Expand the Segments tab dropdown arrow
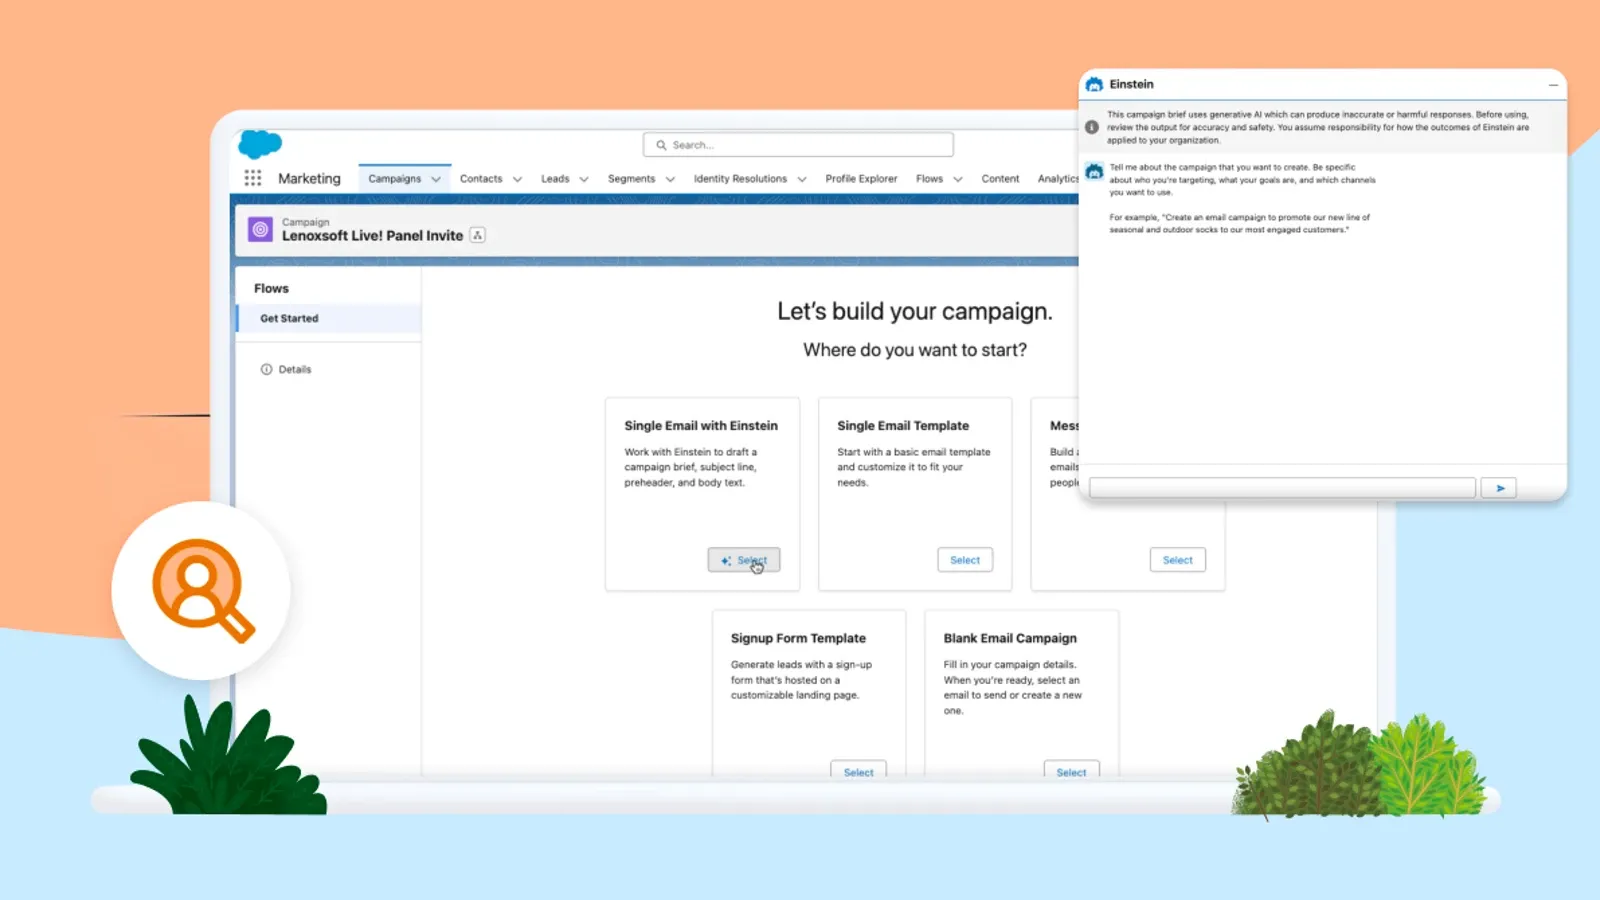1600x900 pixels. [670, 179]
